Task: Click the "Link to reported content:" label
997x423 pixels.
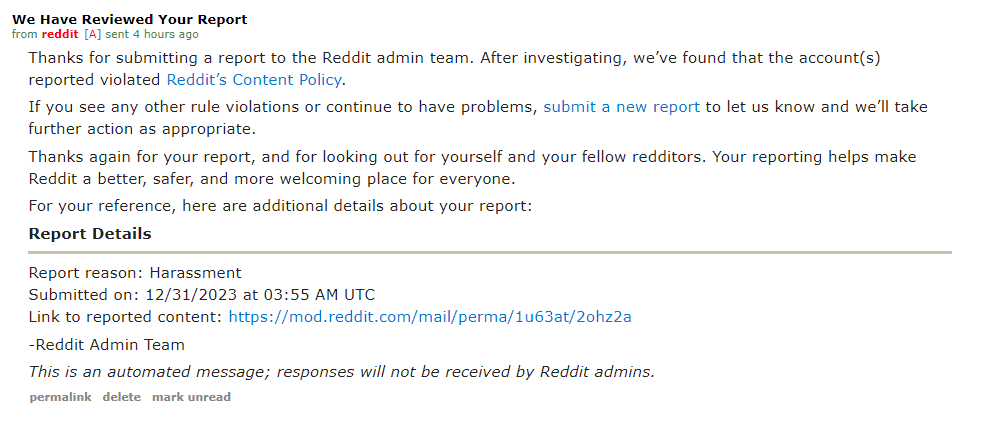Action: (x=126, y=317)
